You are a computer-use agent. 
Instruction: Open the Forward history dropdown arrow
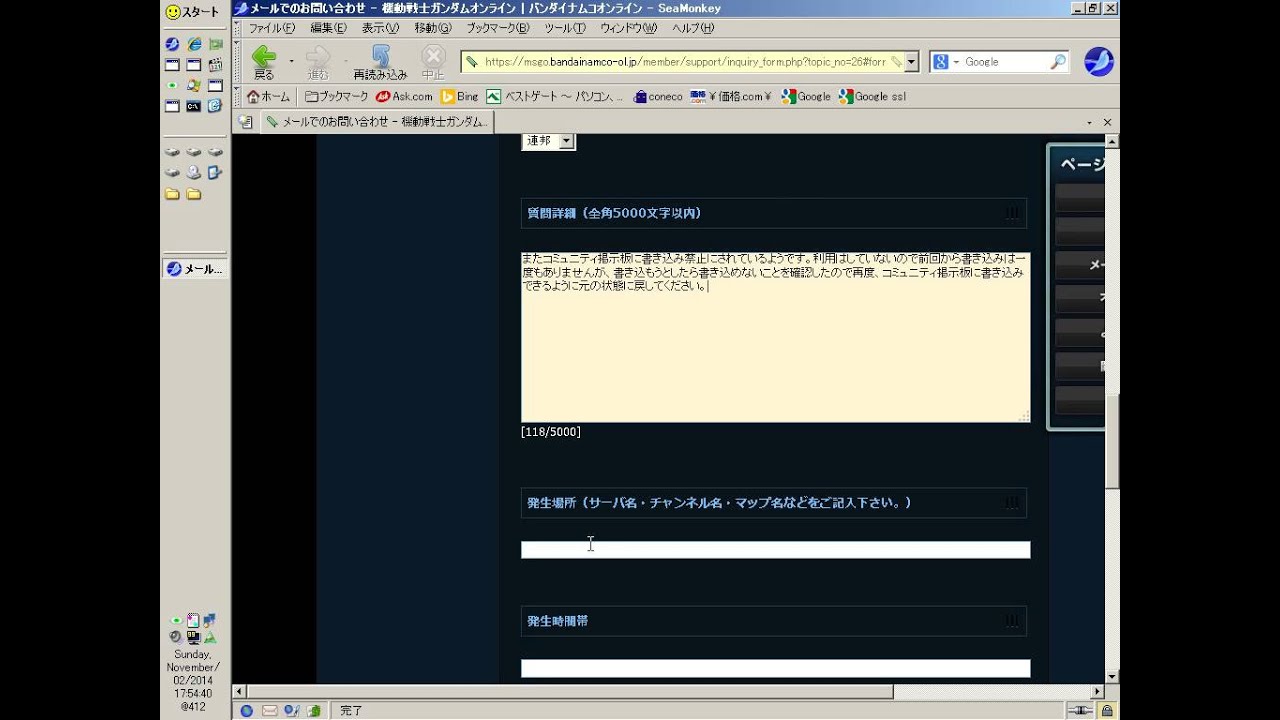[344, 62]
